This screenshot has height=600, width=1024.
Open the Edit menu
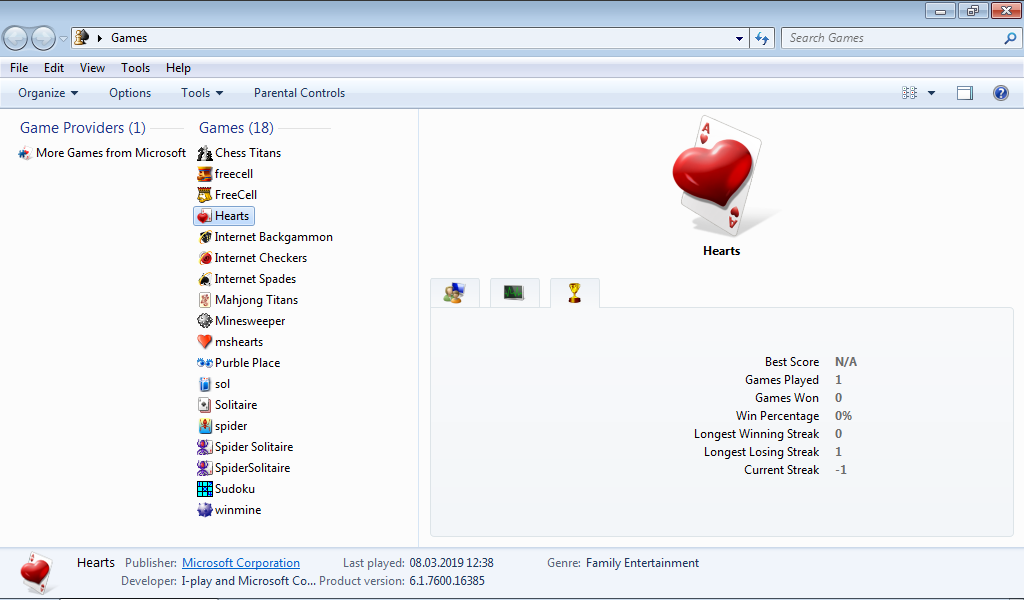click(54, 68)
